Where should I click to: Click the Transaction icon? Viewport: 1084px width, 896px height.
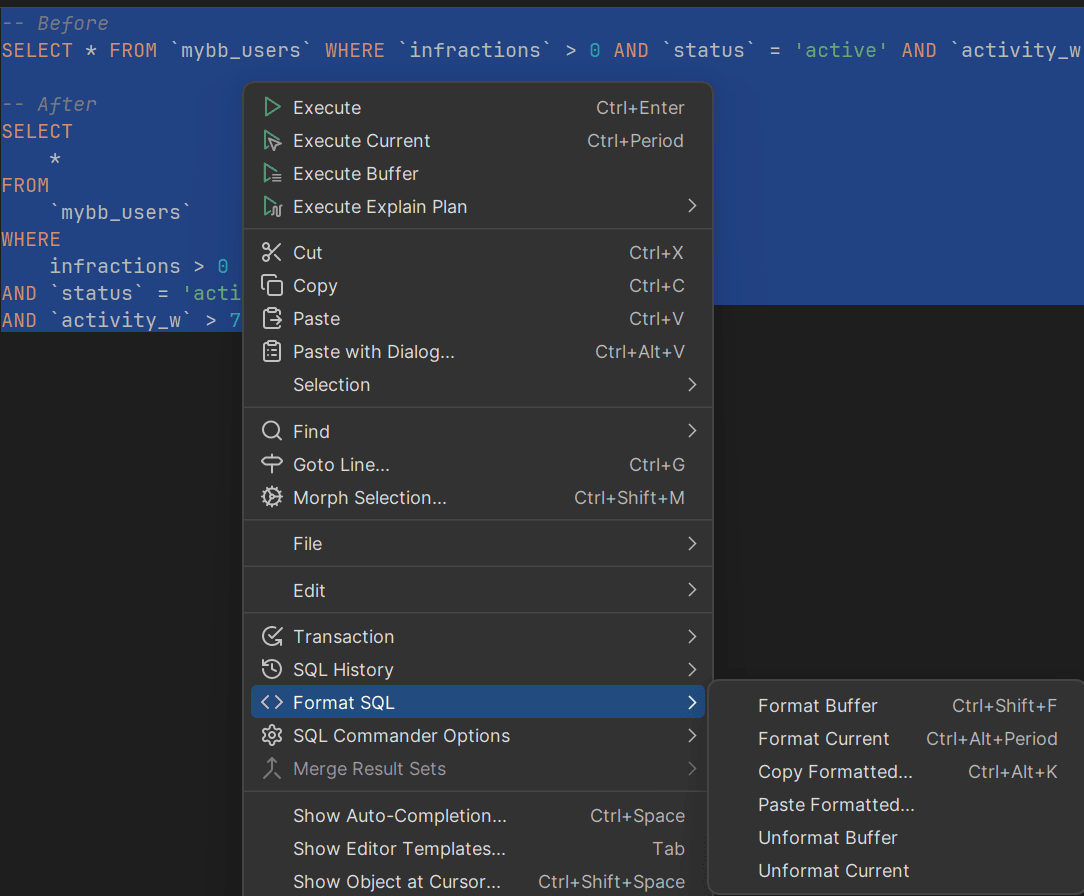272,636
